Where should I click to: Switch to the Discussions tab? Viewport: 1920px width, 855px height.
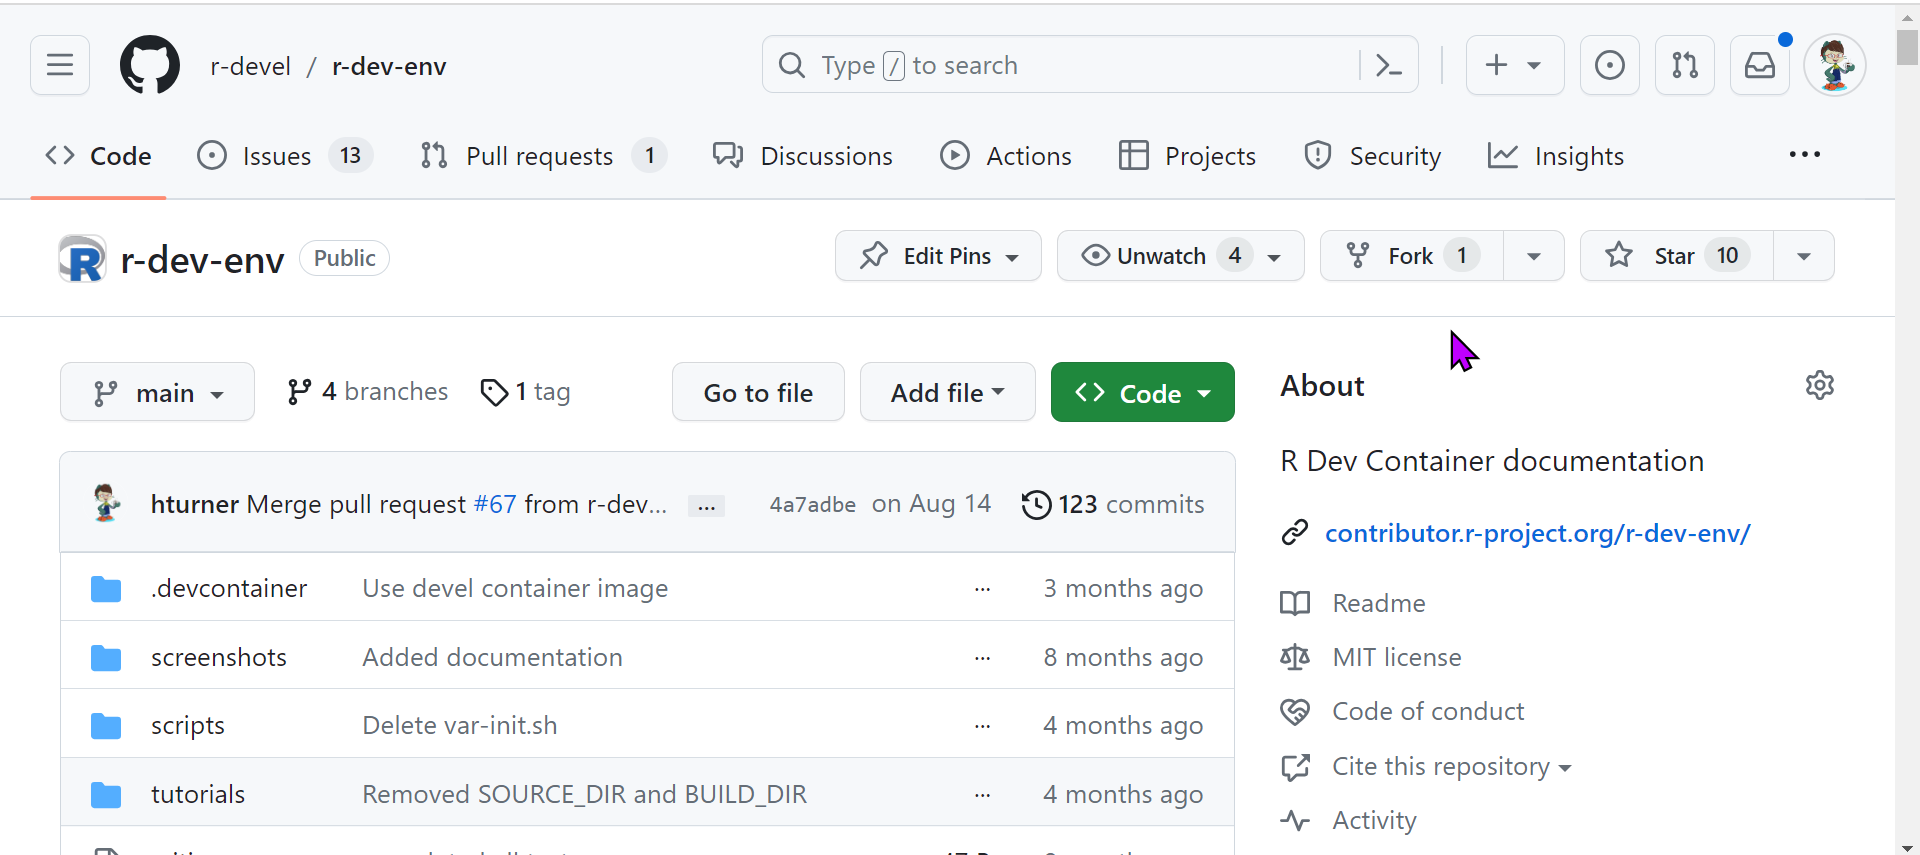click(x=802, y=156)
